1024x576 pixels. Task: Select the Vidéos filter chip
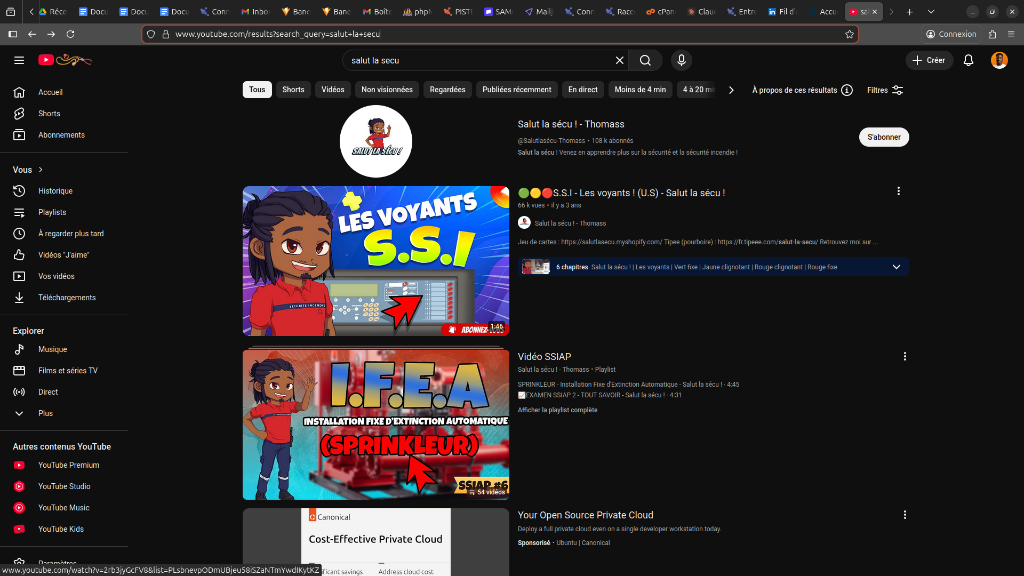[x=332, y=89]
